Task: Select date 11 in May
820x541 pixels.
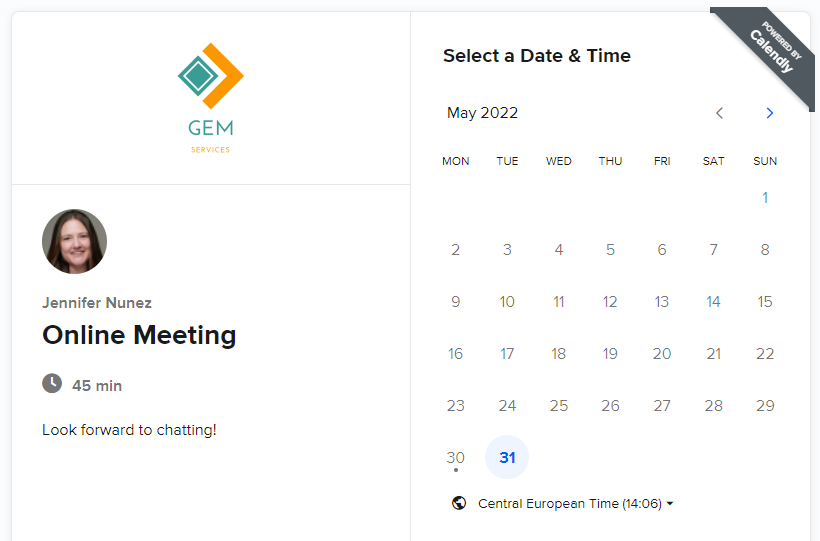Action: click(559, 301)
